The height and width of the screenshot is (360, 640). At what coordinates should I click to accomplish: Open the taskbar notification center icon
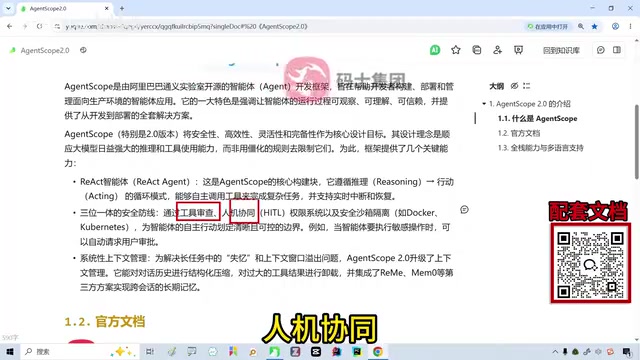coord(627,351)
